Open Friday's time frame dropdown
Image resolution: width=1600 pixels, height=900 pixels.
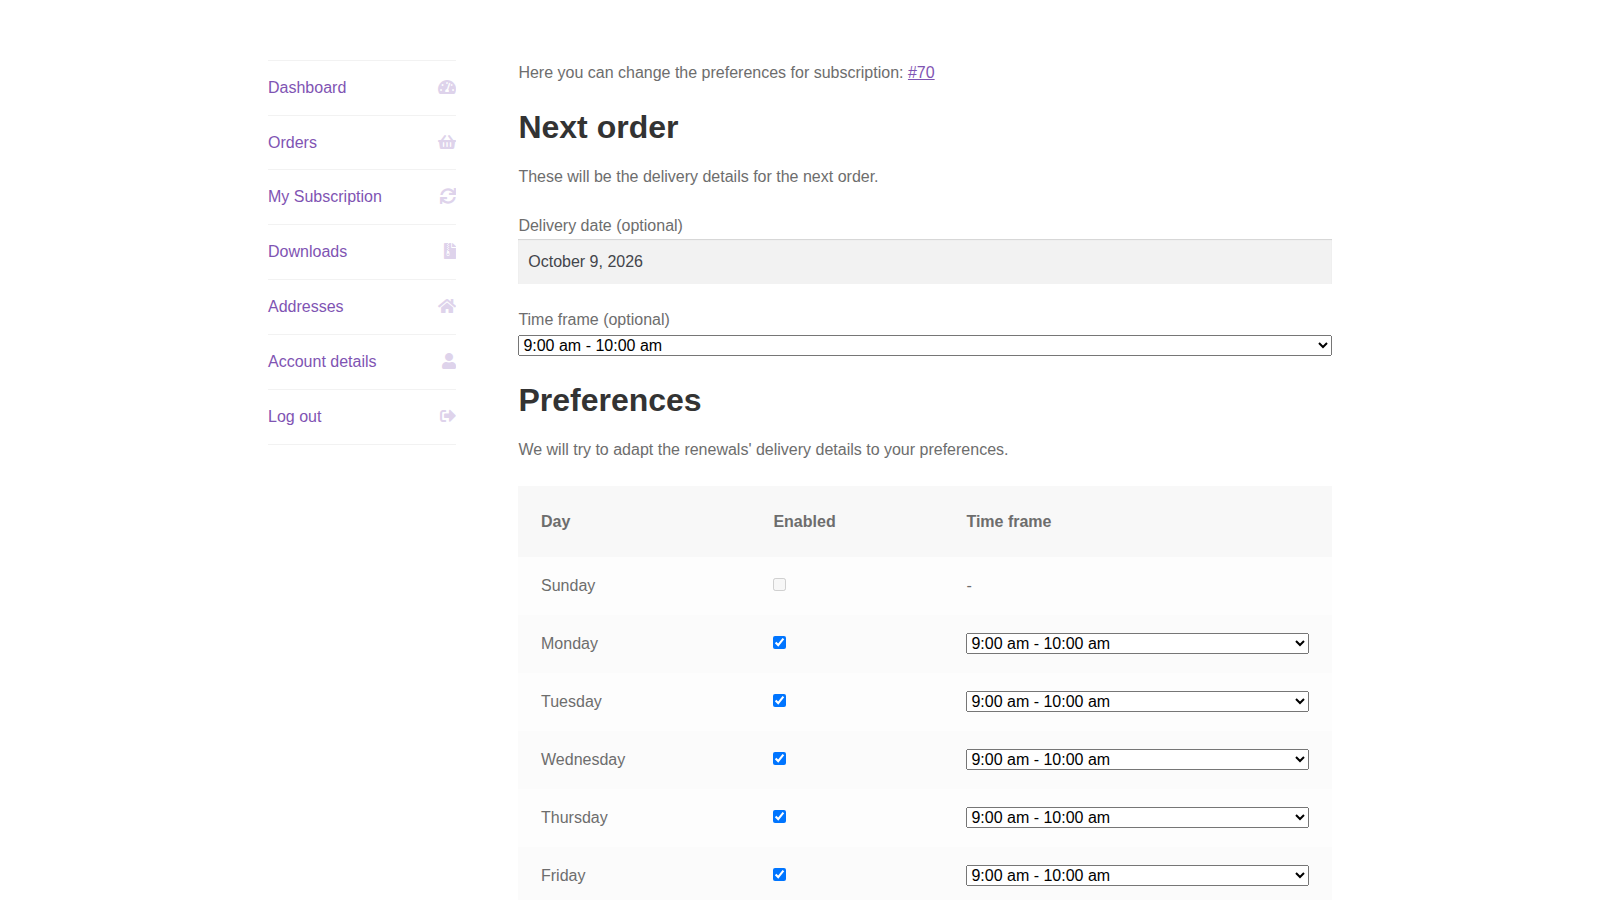pos(1137,876)
